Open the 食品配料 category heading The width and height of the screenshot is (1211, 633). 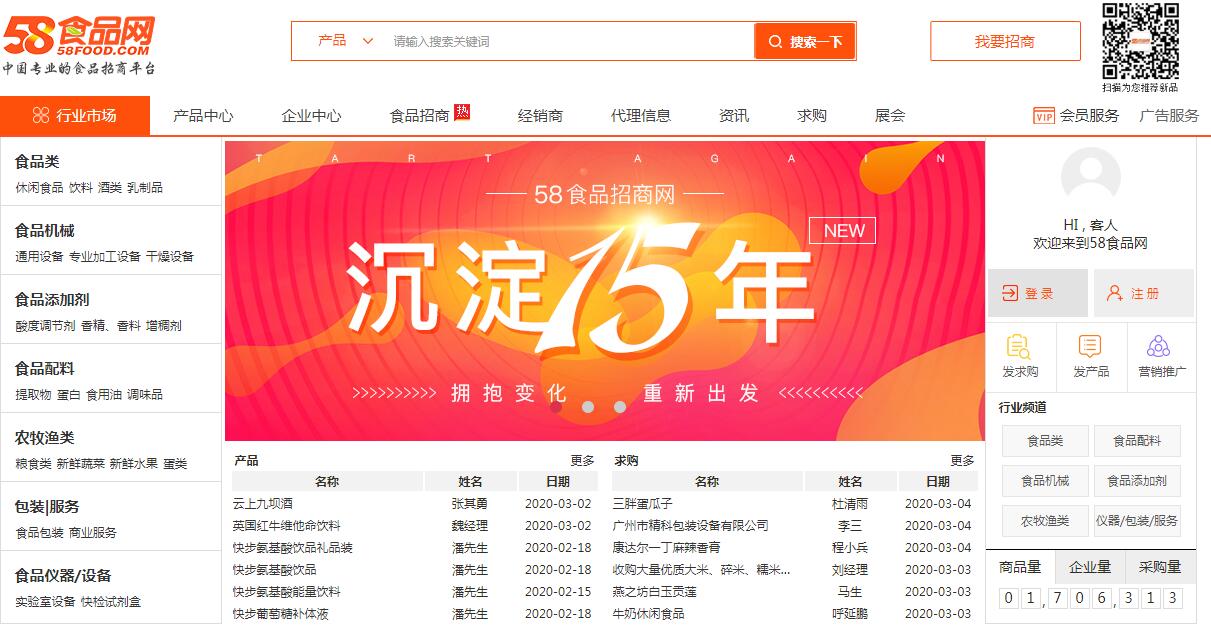click(44, 369)
